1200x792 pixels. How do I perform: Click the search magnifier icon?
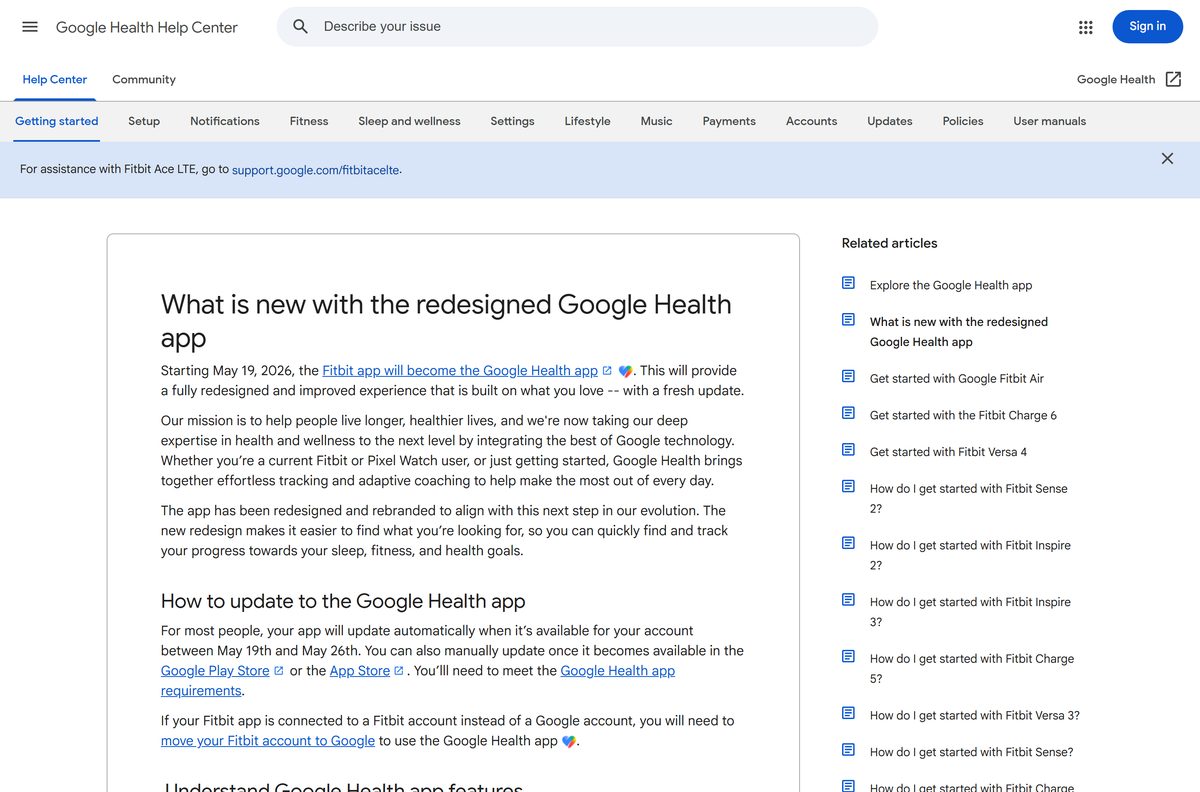(300, 27)
